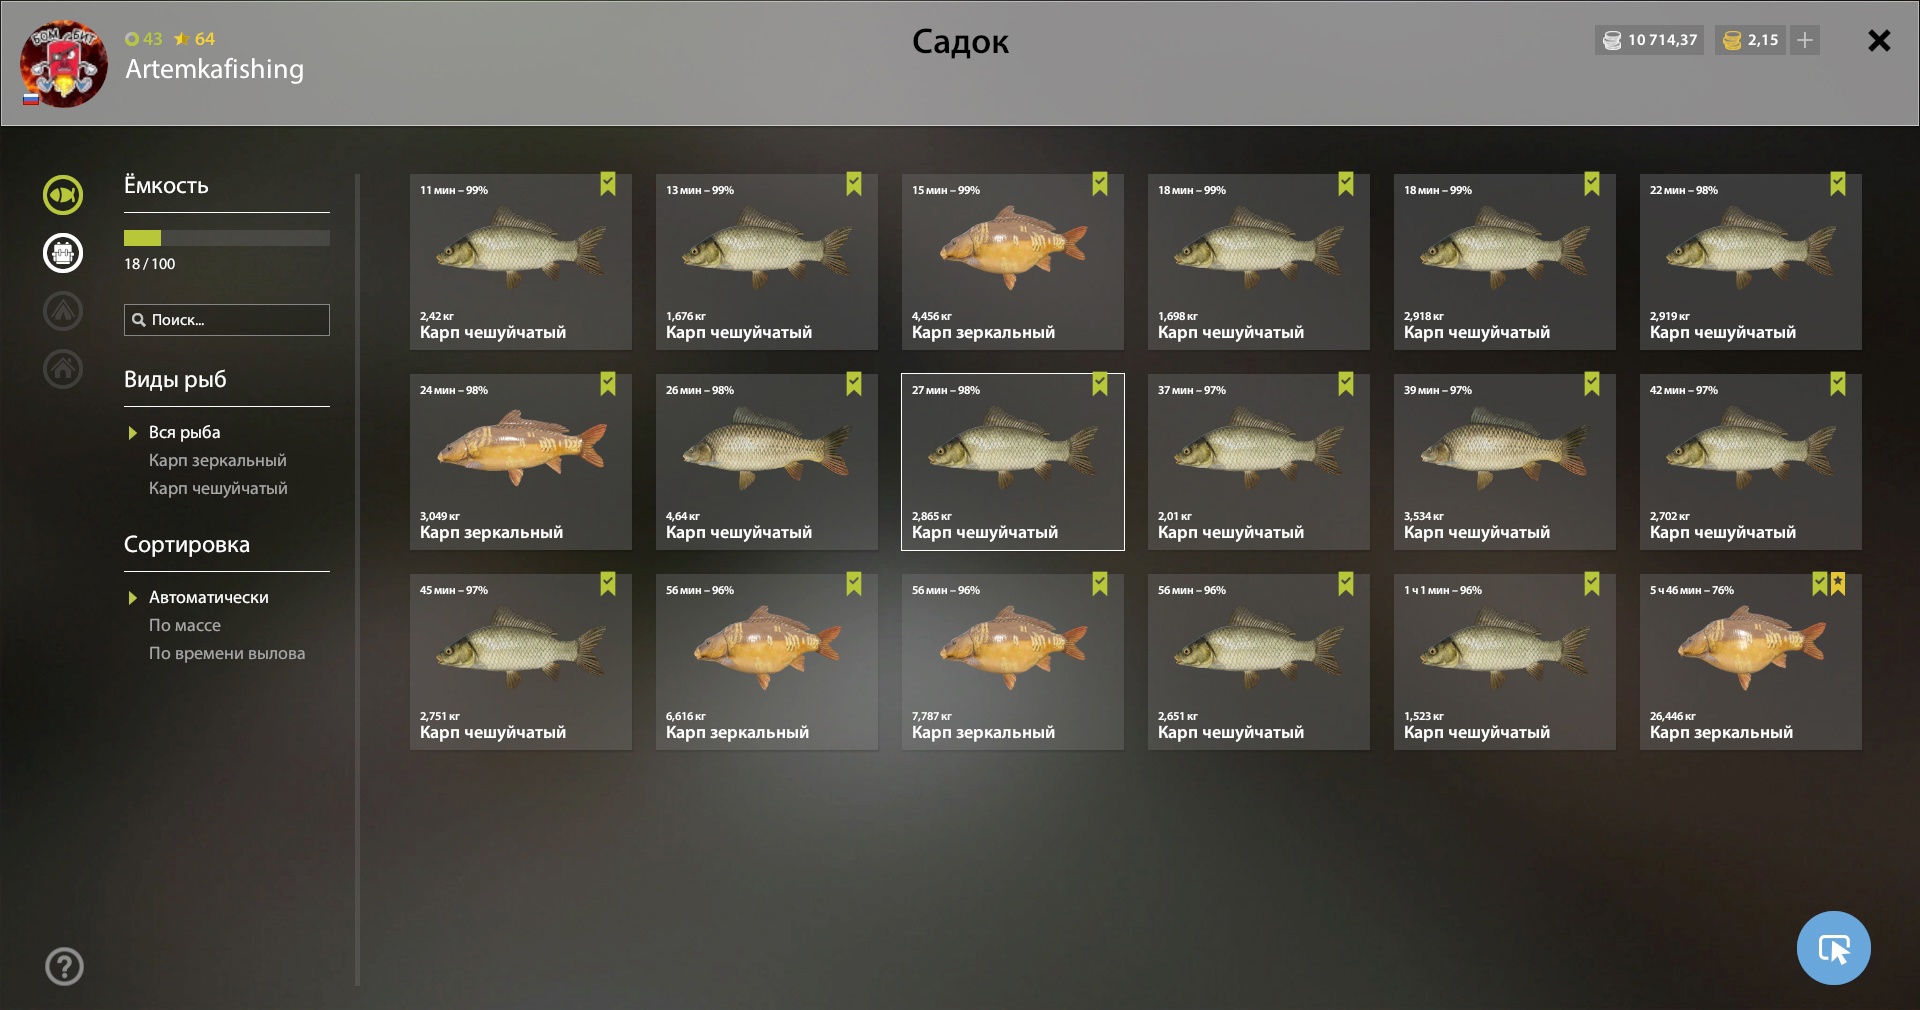Image resolution: width=1920 pixels, height=1010 pixels.
Task: Filter by Карп чешуйчатый
Action: tap(218, 488)
